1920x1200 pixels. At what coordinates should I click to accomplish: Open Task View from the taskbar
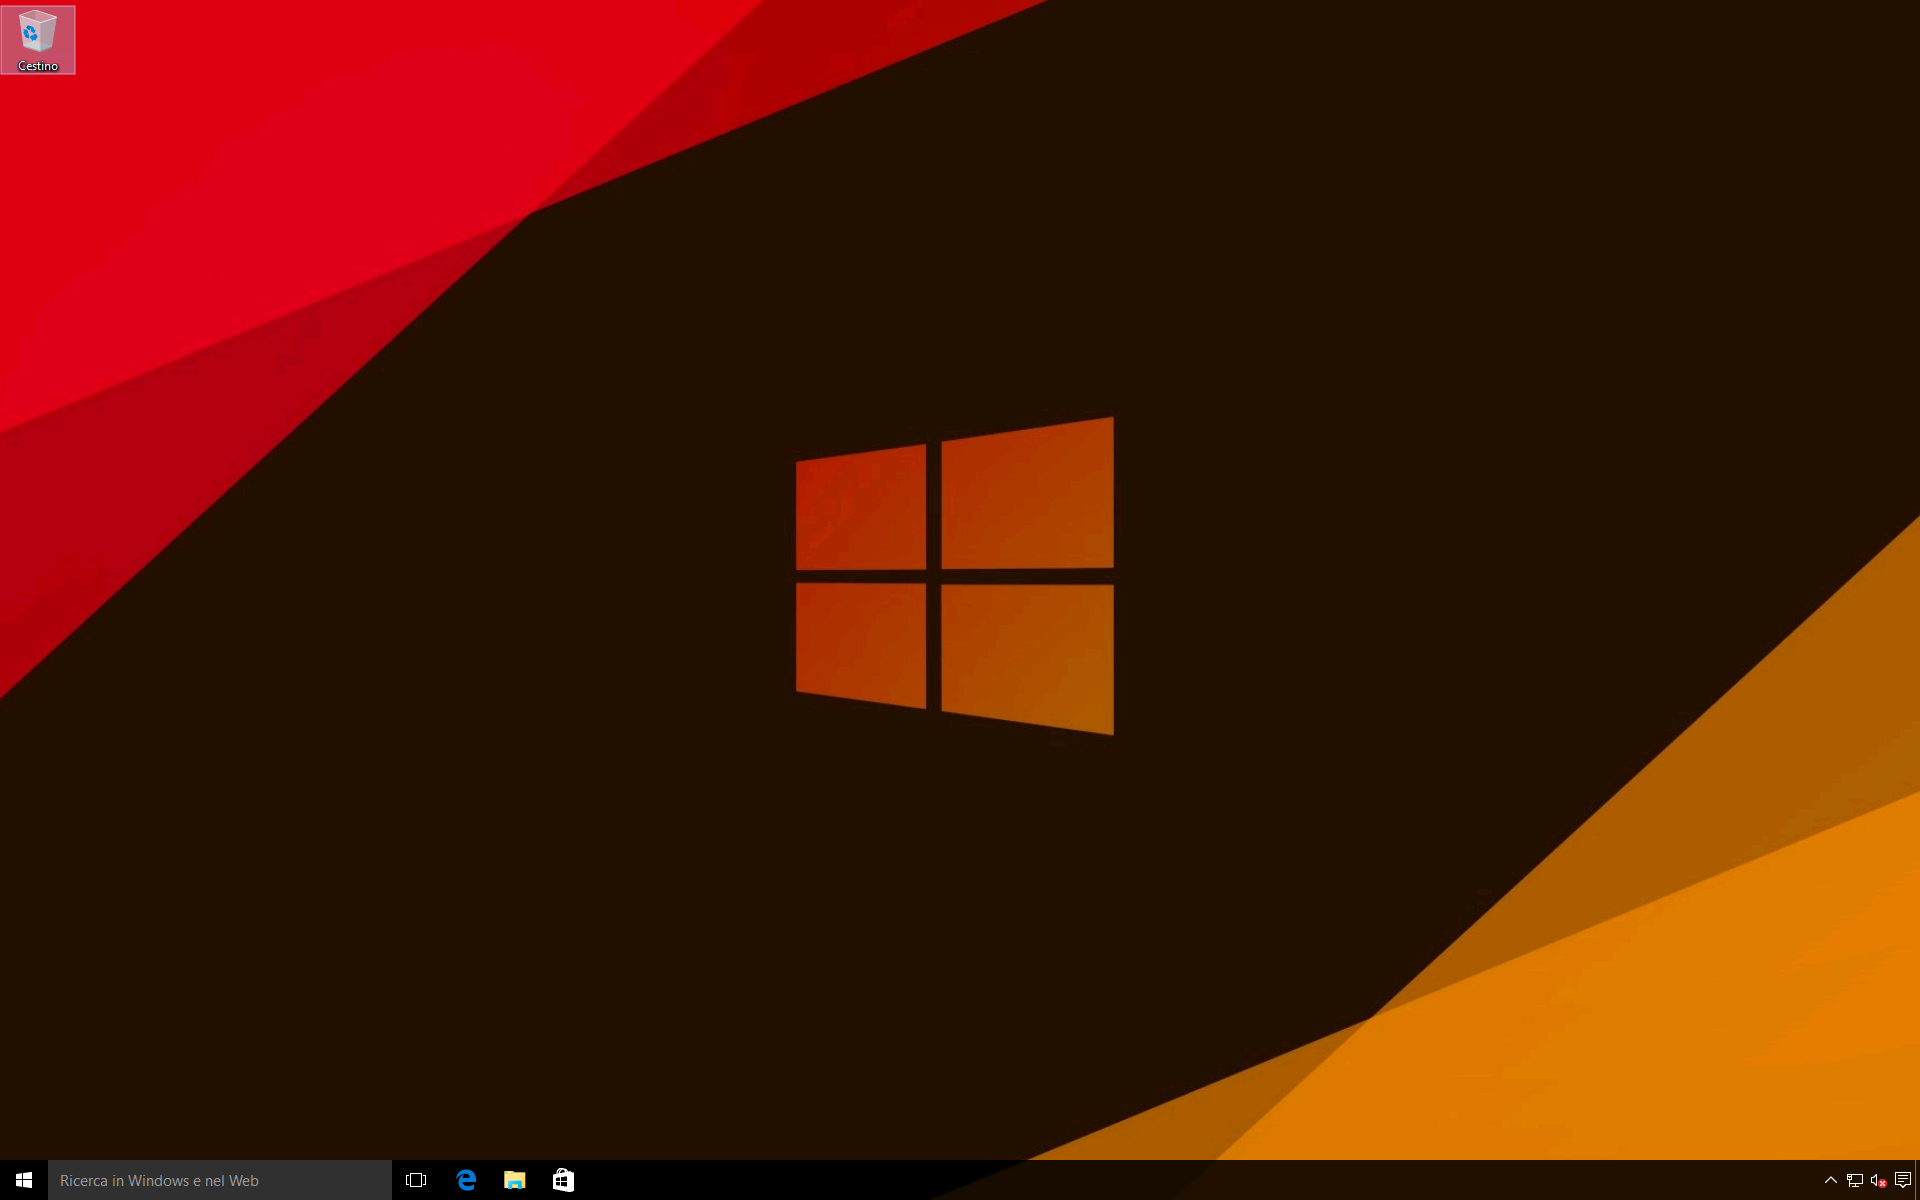(416, 1180)
